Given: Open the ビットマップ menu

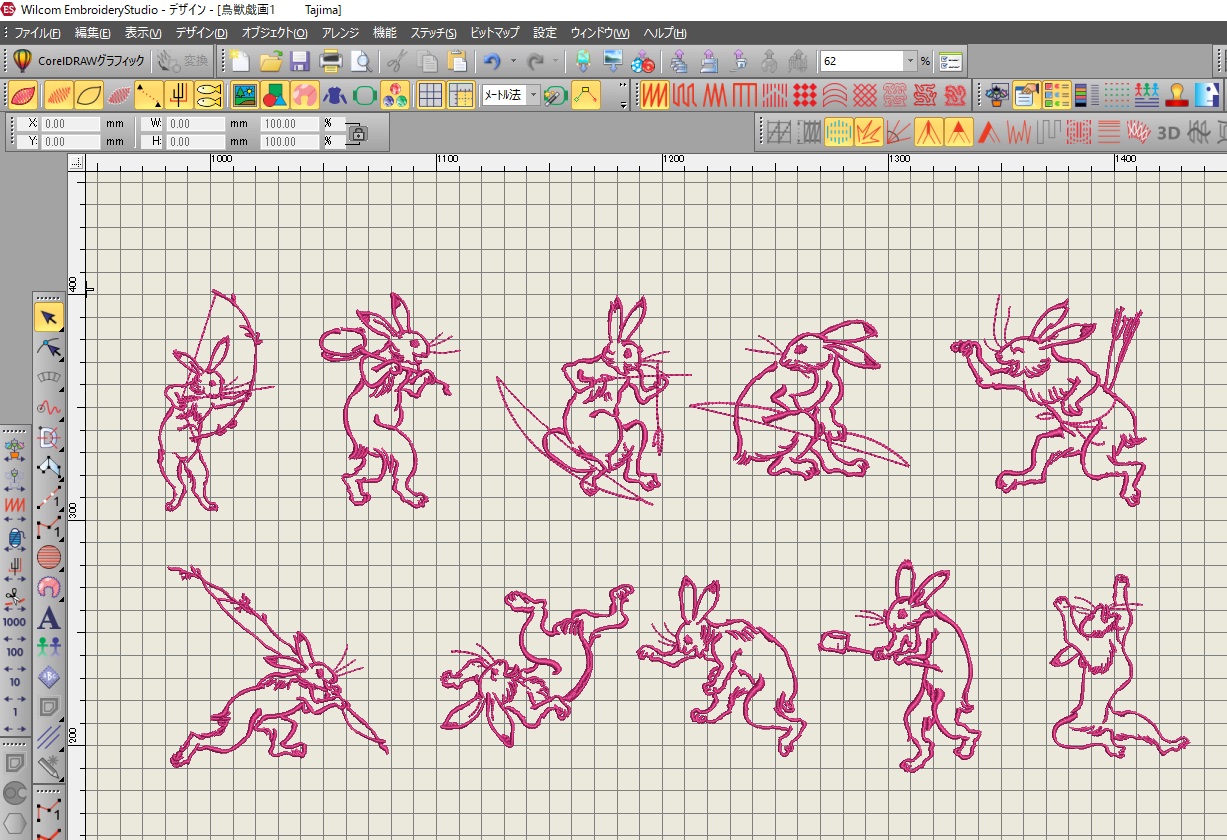Looking at the screenshot, I should (495, 33).
